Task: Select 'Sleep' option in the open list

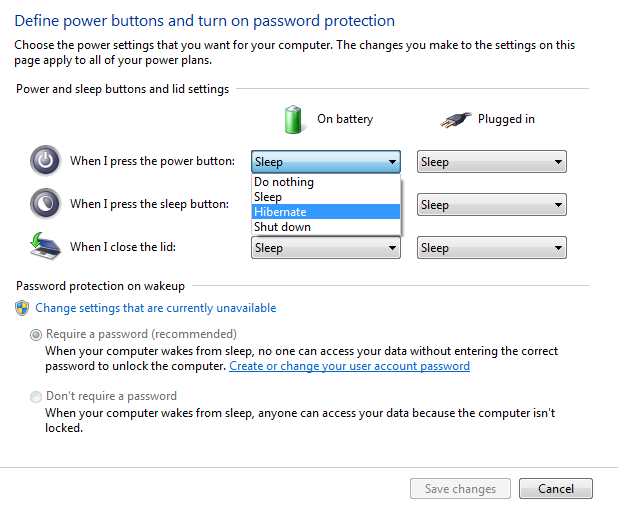Action: point(268,197)
